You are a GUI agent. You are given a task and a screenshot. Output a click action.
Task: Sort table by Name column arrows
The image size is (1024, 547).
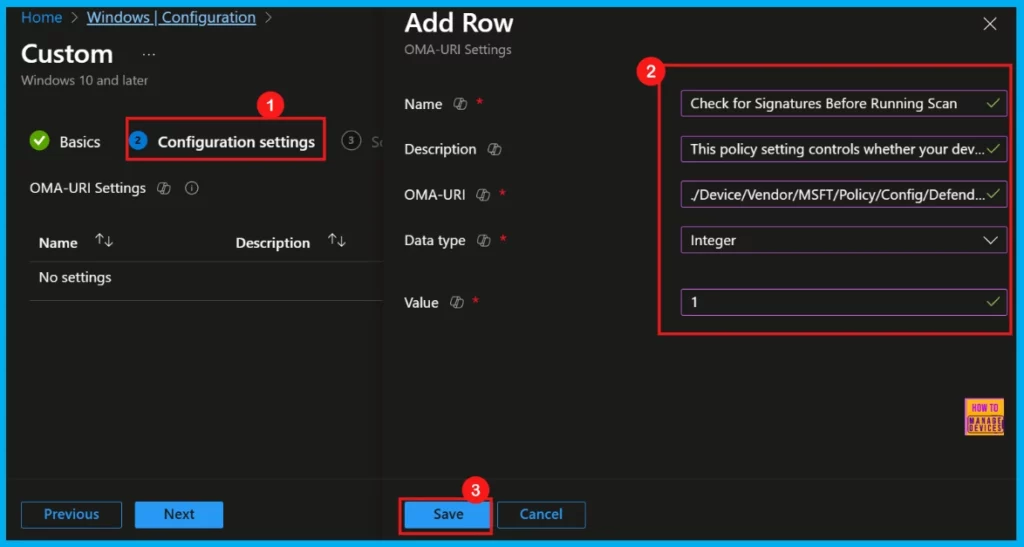tap(104, 241)
